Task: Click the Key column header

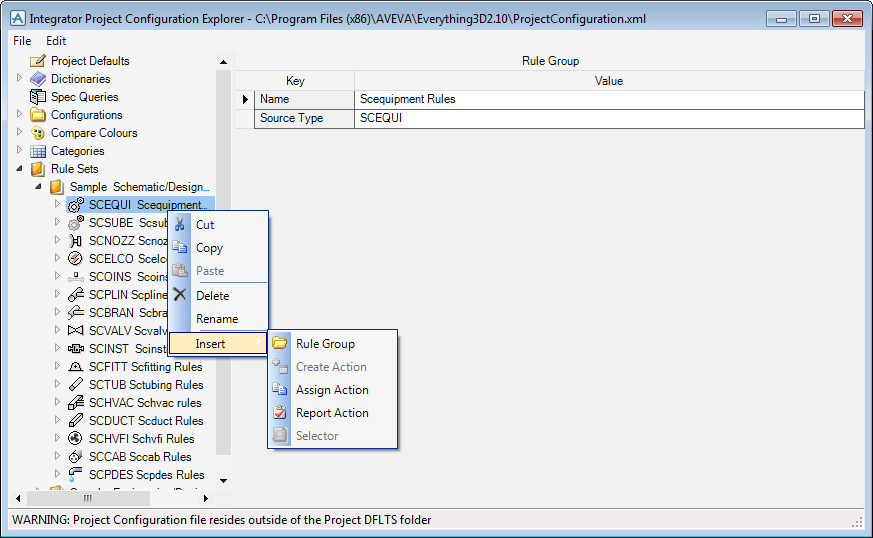Action: (x=295, y=81)
